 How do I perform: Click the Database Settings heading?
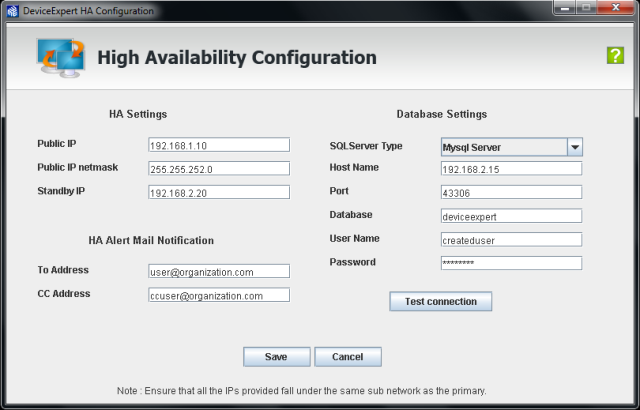pyautogui.click(x=442, y=114)
